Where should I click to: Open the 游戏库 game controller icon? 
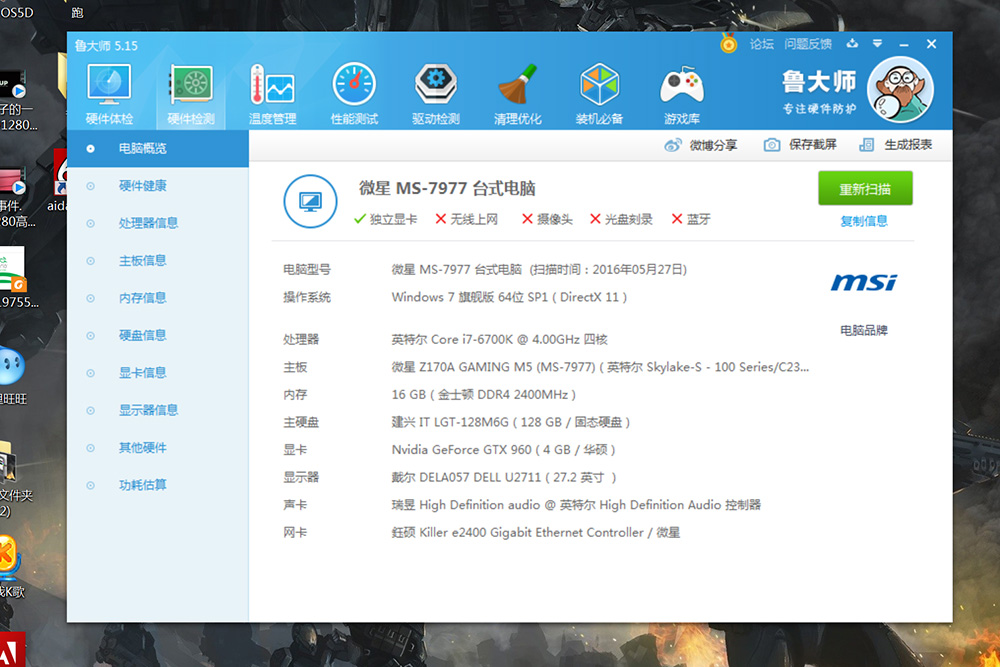[681, 86]
